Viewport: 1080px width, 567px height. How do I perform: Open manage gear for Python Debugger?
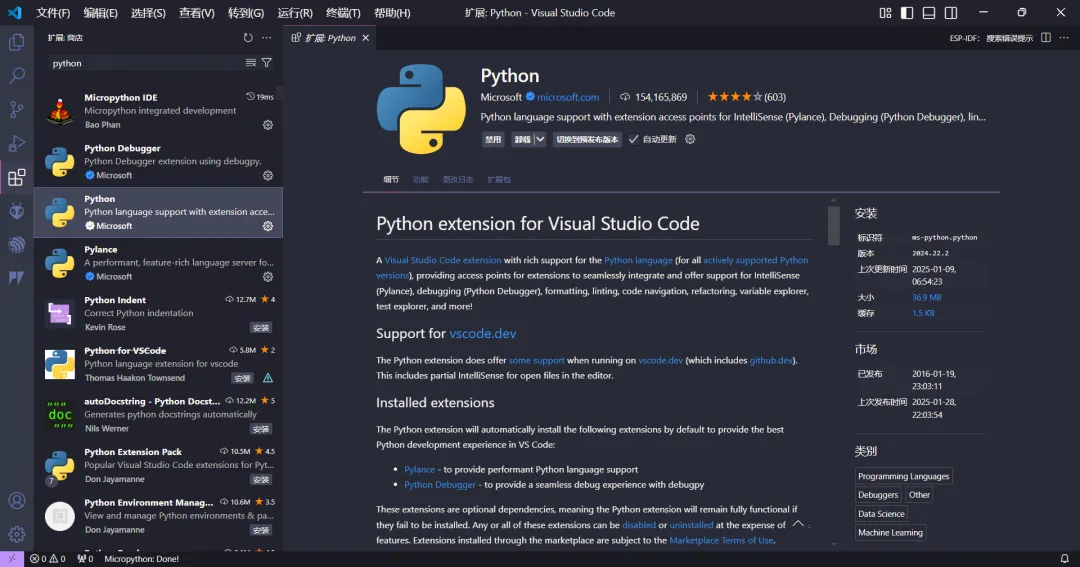click(268, 176)
